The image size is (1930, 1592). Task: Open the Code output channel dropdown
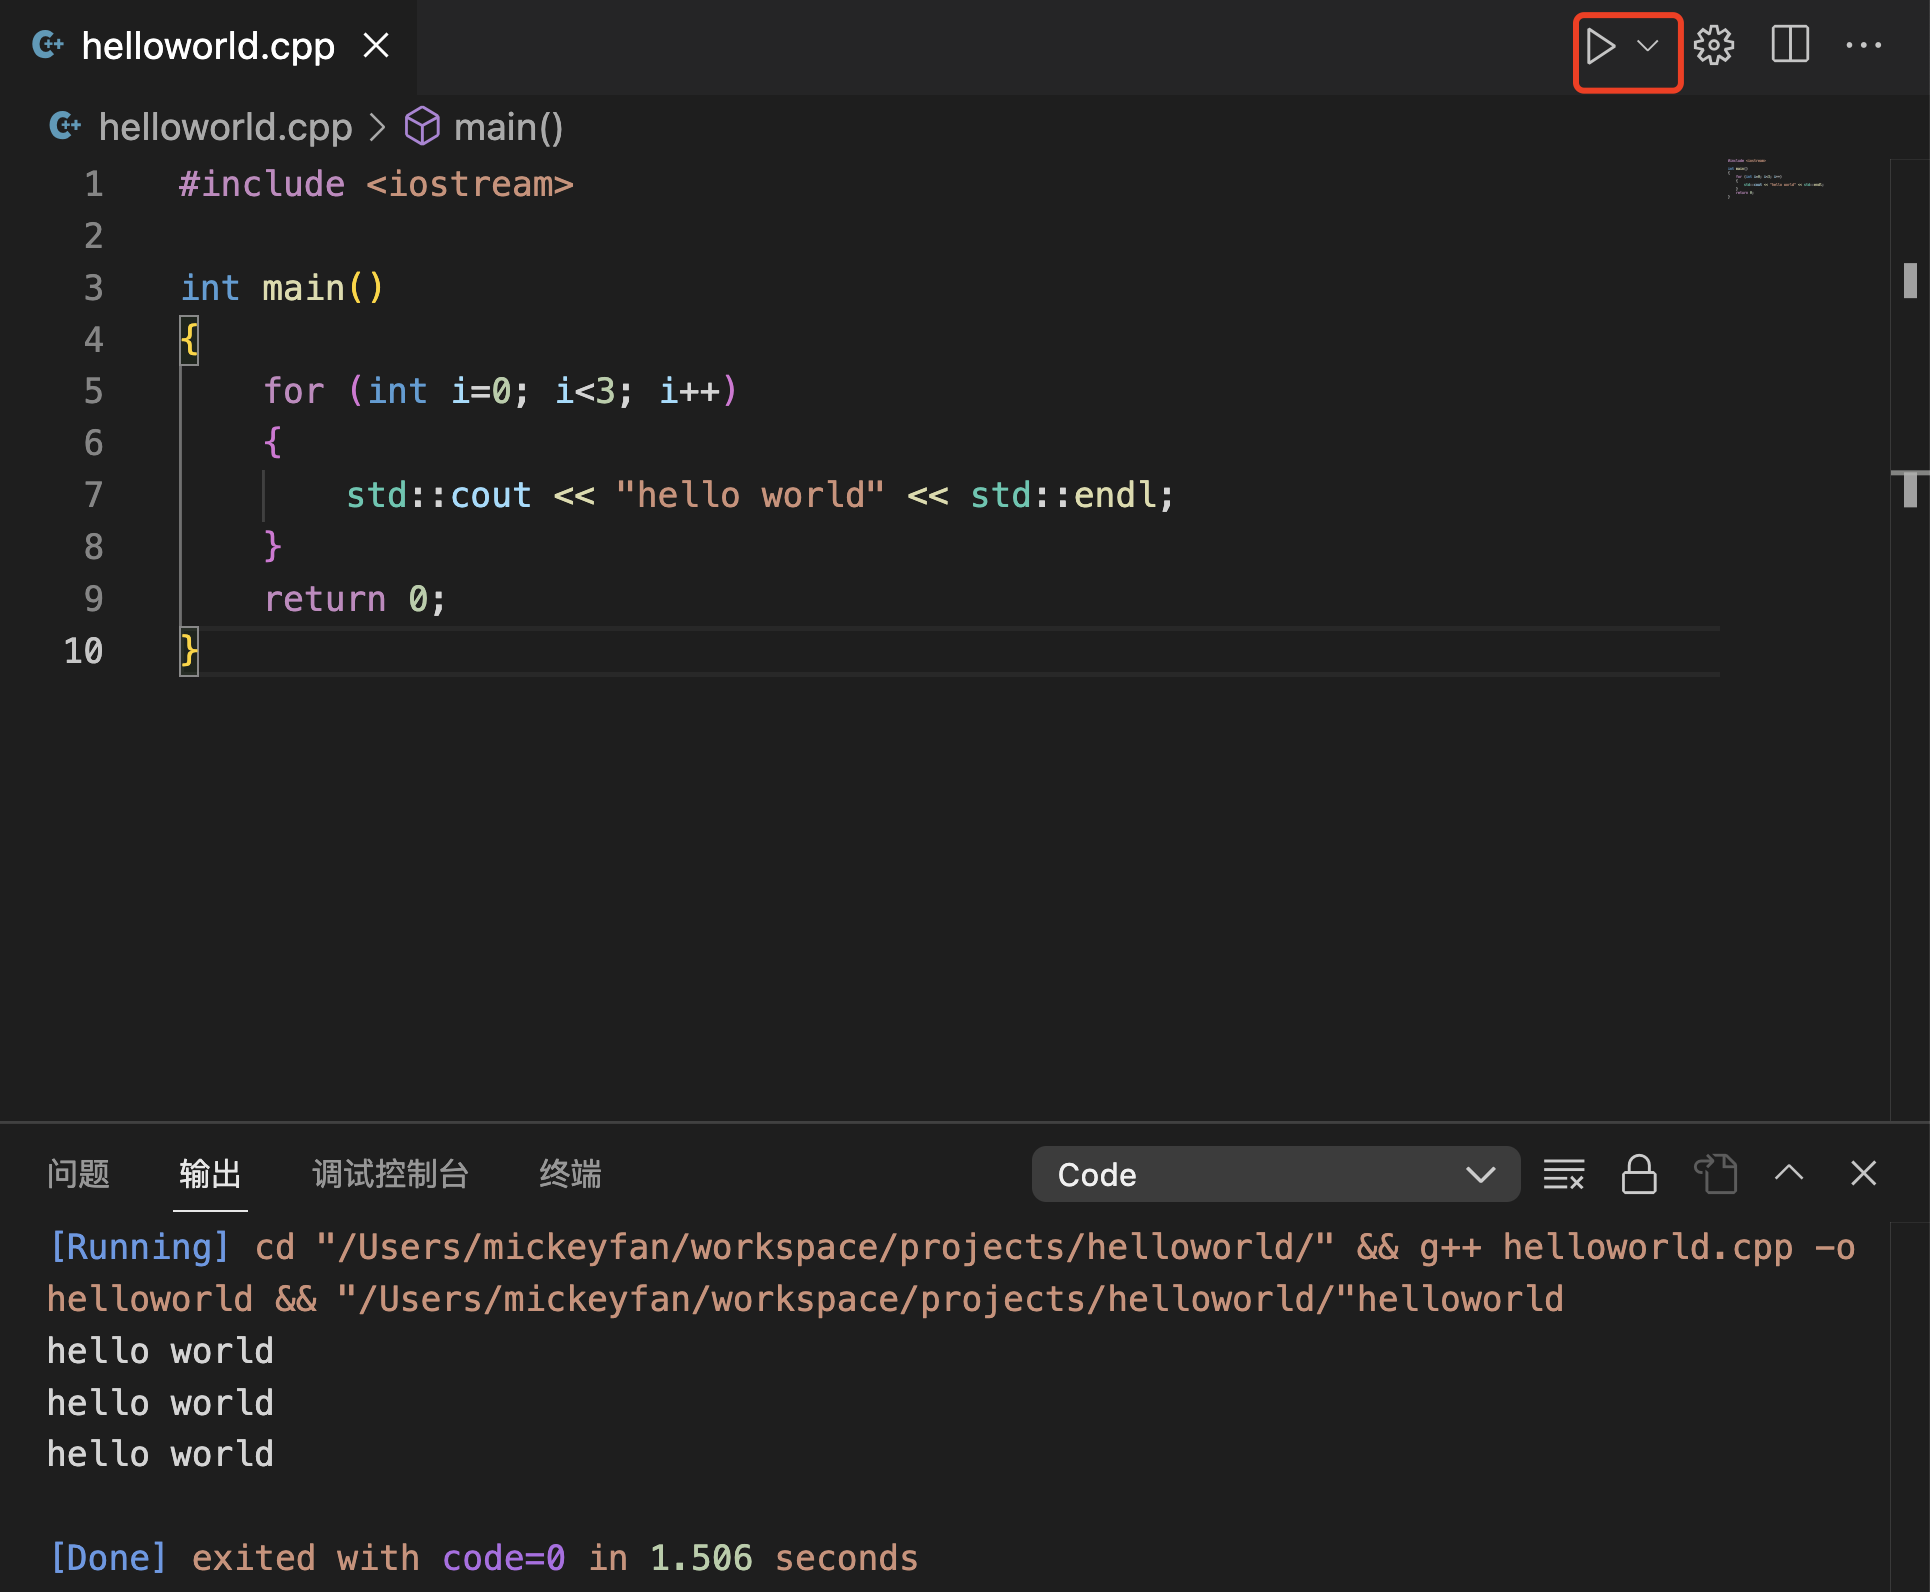[x=1276, y=1174]
